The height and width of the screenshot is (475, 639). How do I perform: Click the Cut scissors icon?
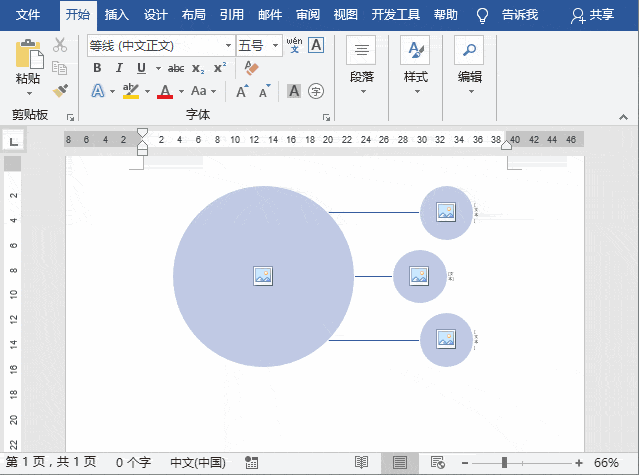pyautogui.click(x=60, y=45)
